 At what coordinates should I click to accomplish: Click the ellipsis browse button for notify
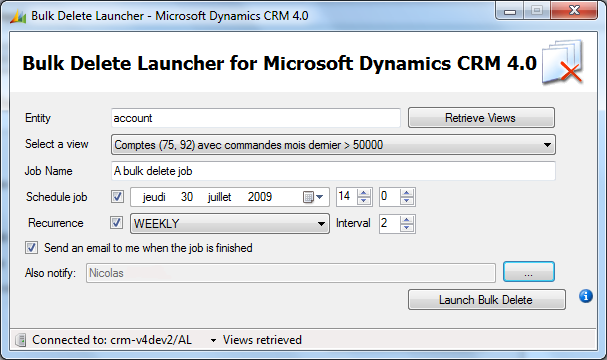pos(529,272)
